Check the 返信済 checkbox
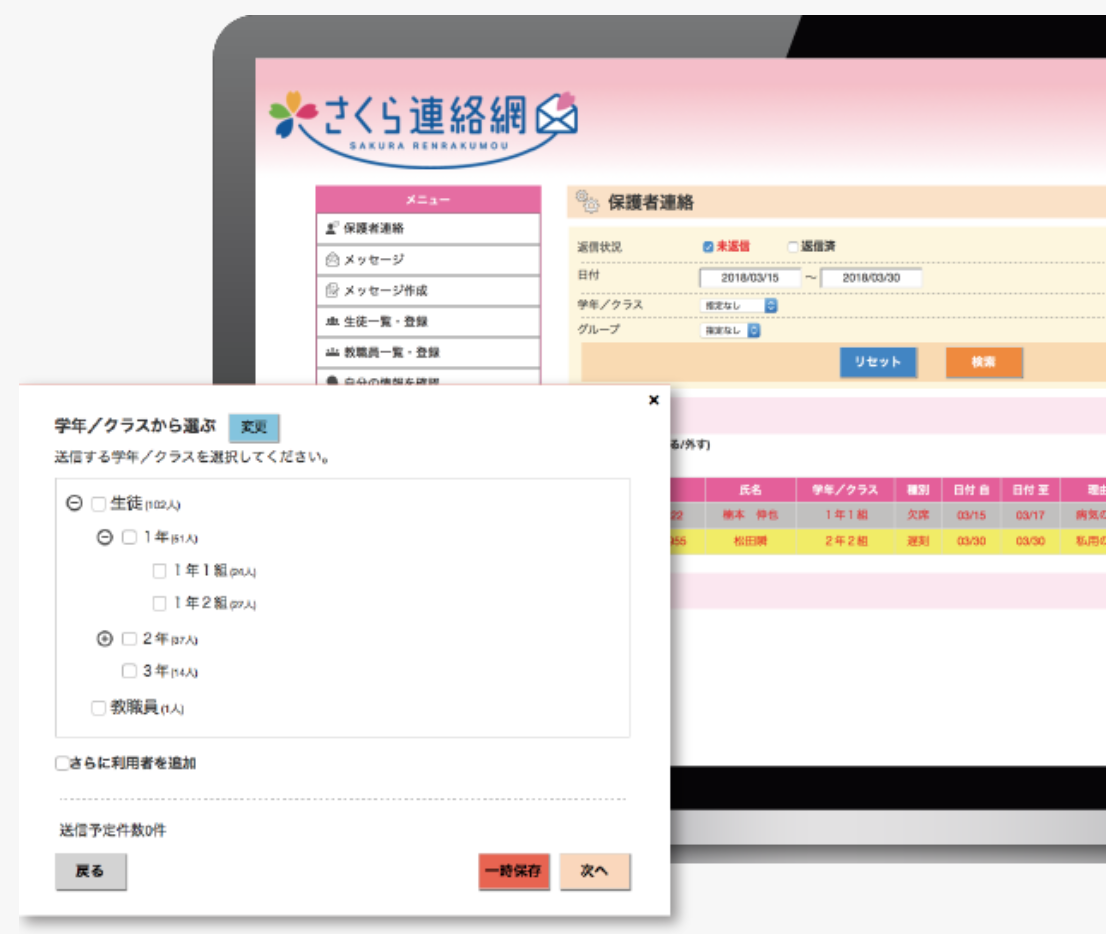The width and height of the screenshot is (1106, 934). pyautogui.click(x=793, y=246)
